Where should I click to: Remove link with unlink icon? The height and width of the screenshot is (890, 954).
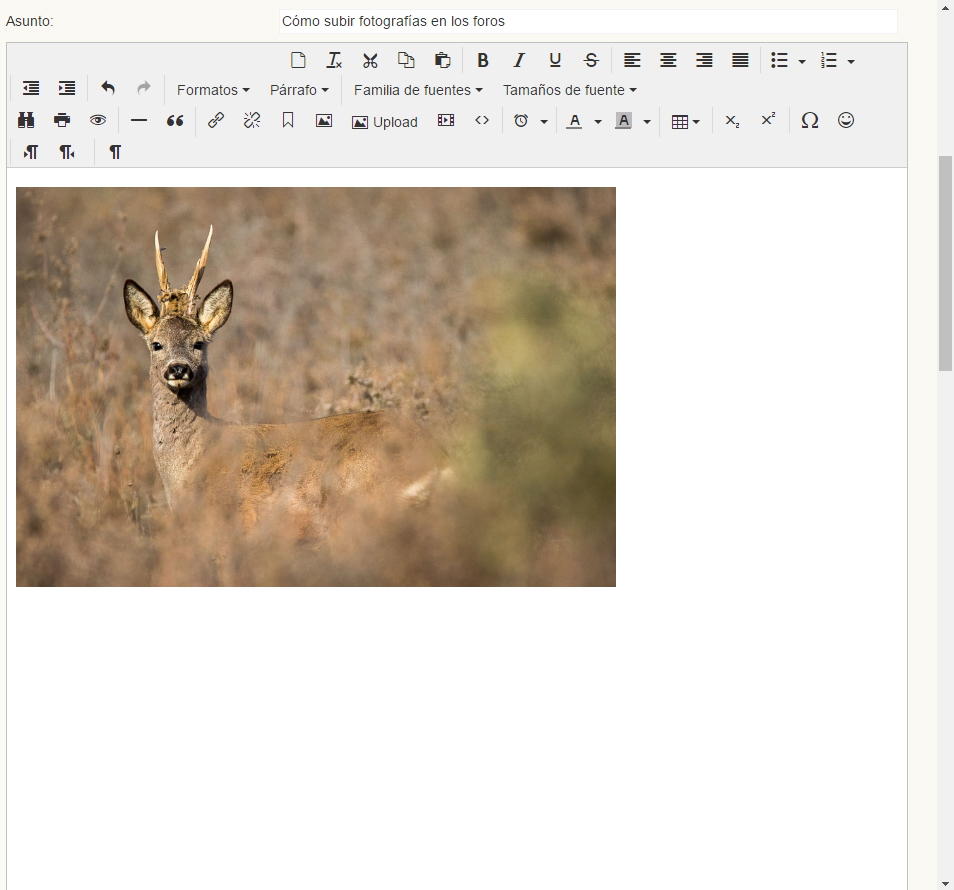click(252, 120)
